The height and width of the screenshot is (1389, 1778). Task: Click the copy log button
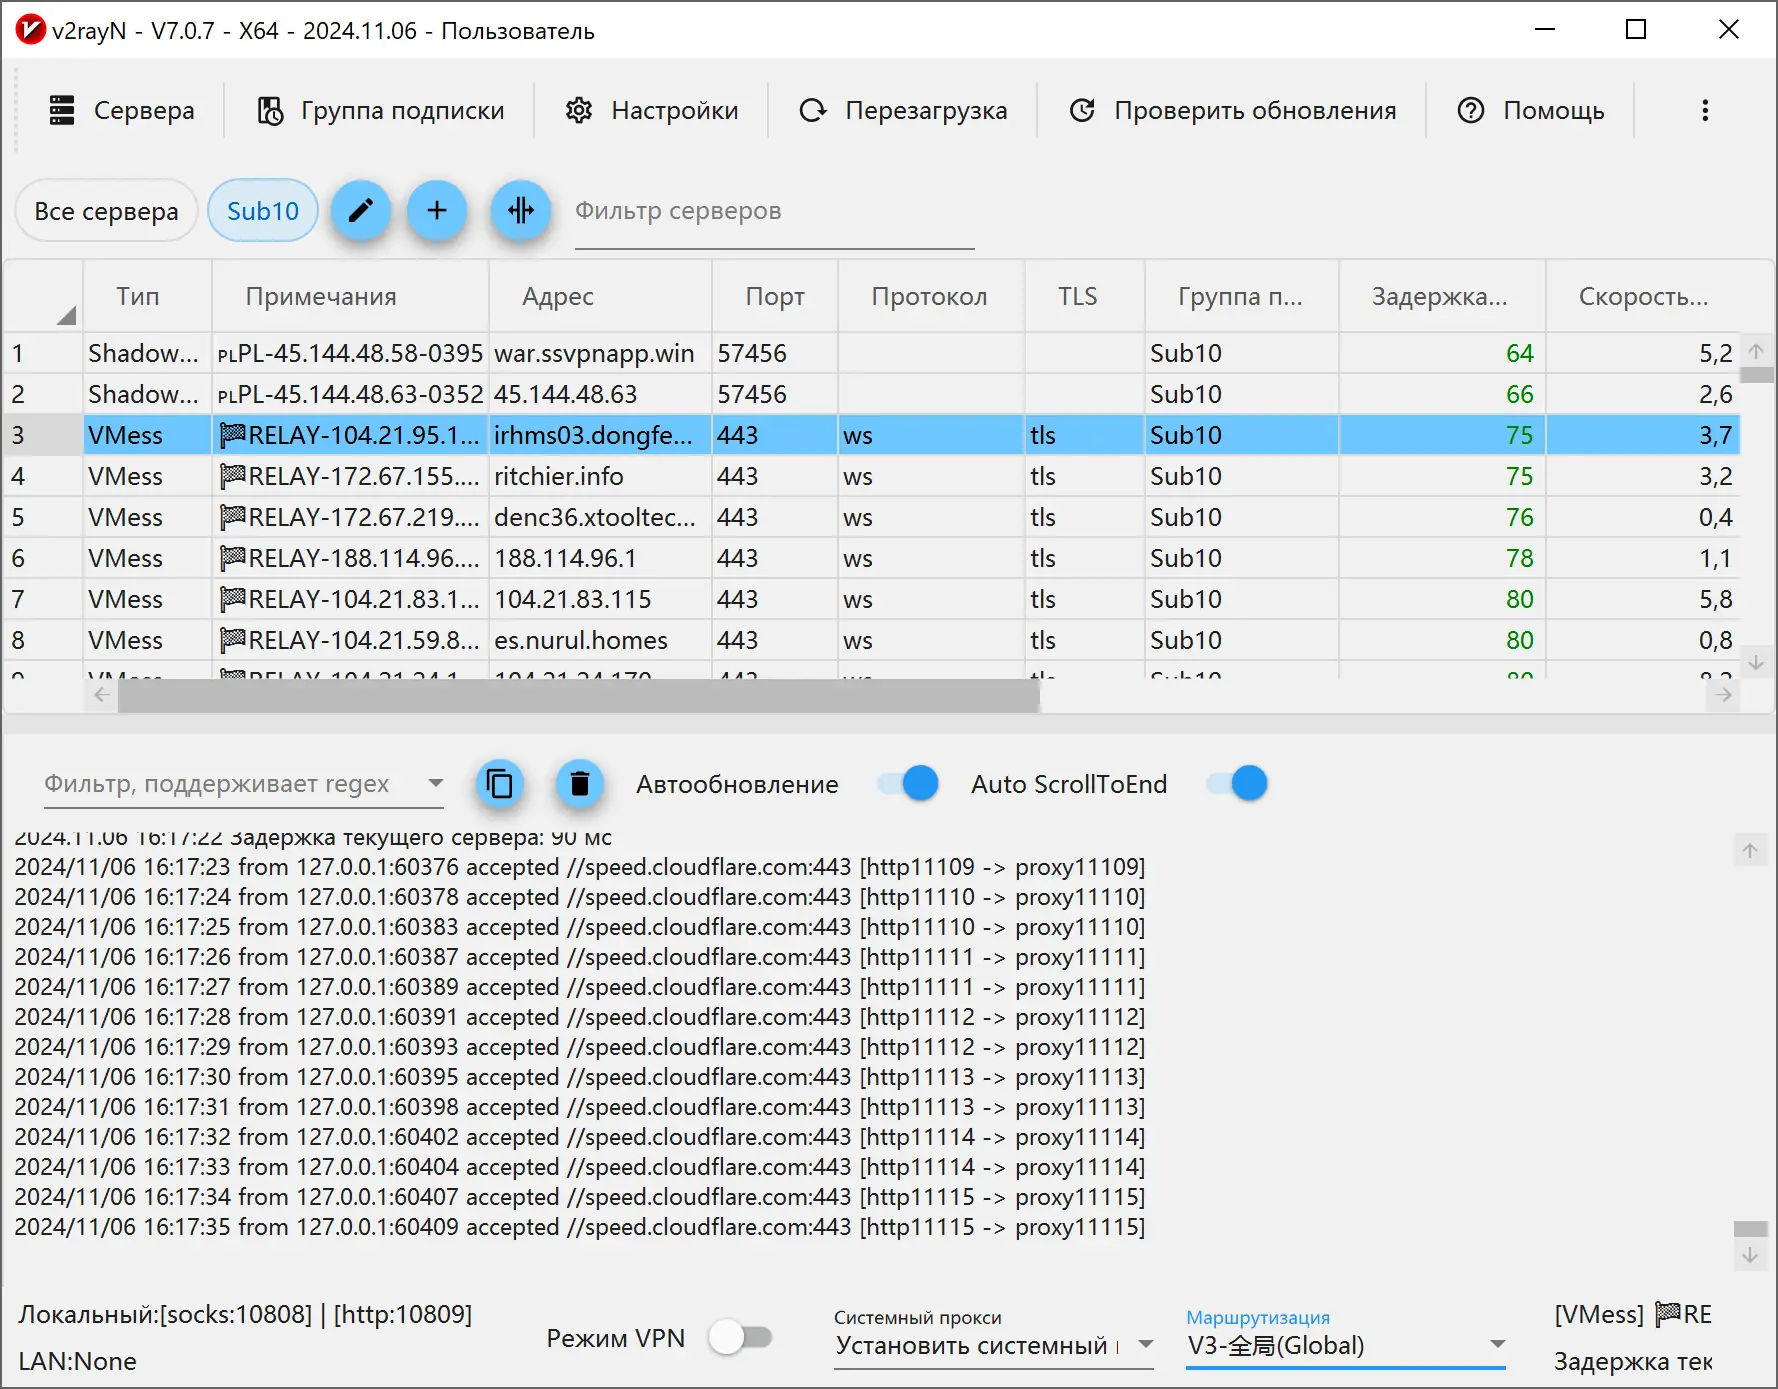click(499, 784)
